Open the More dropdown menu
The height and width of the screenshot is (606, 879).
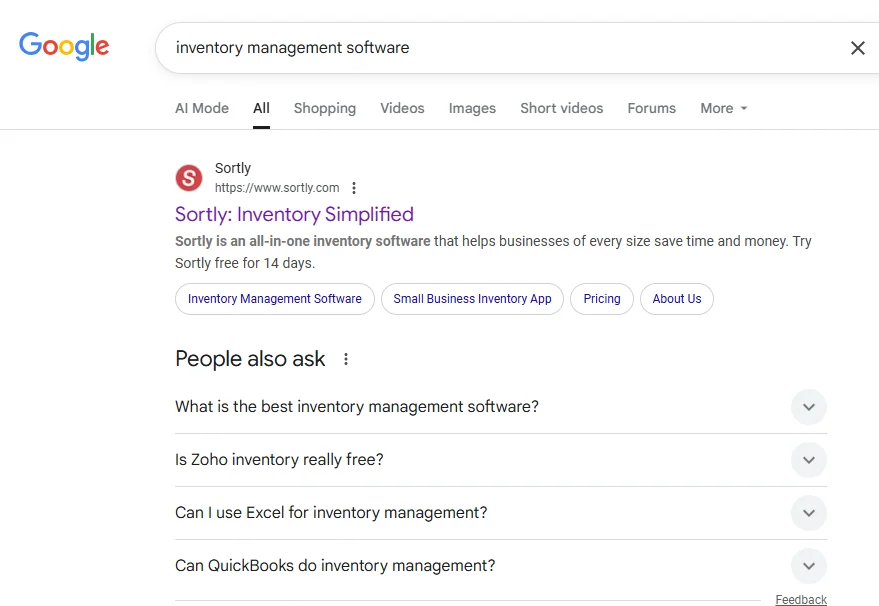point(724,108)
